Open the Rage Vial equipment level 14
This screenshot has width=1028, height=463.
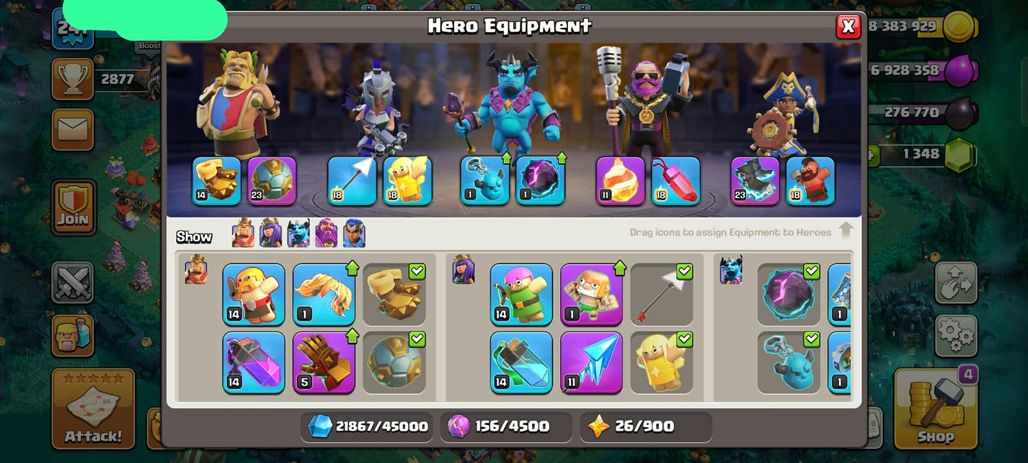click(x=254, y=362)
